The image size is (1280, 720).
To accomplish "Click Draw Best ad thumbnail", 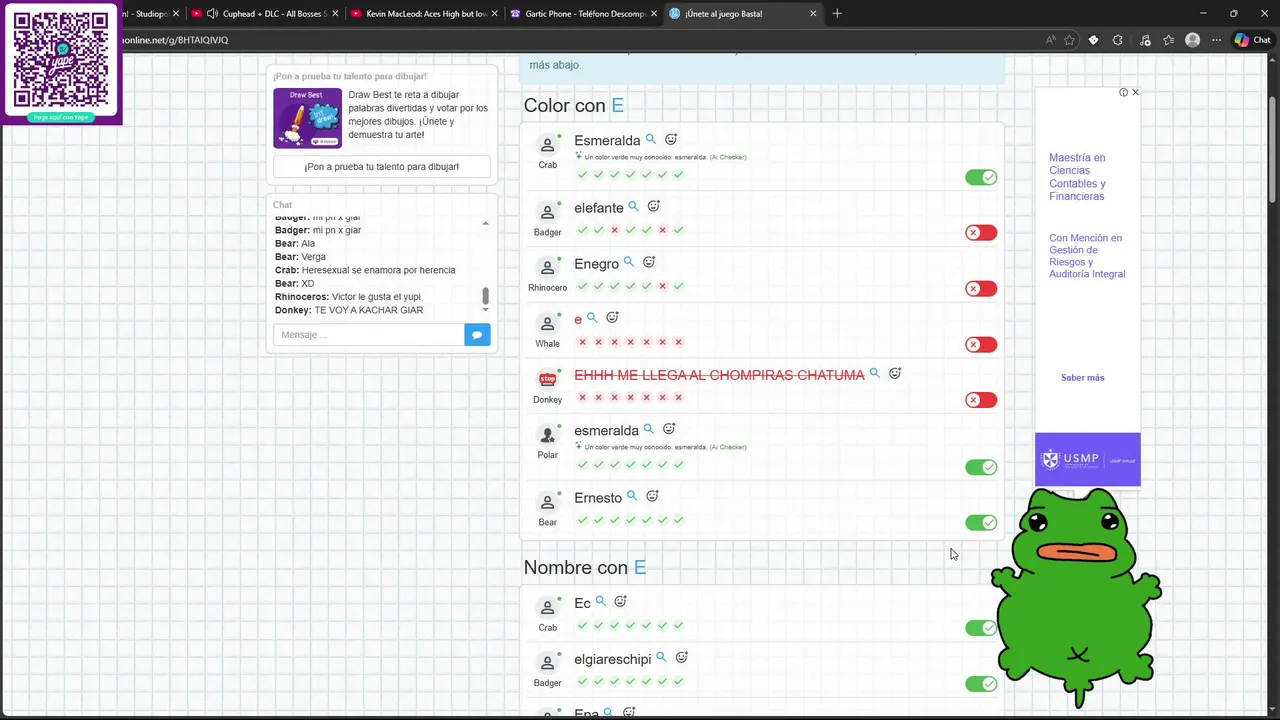I will click(307, 118).
